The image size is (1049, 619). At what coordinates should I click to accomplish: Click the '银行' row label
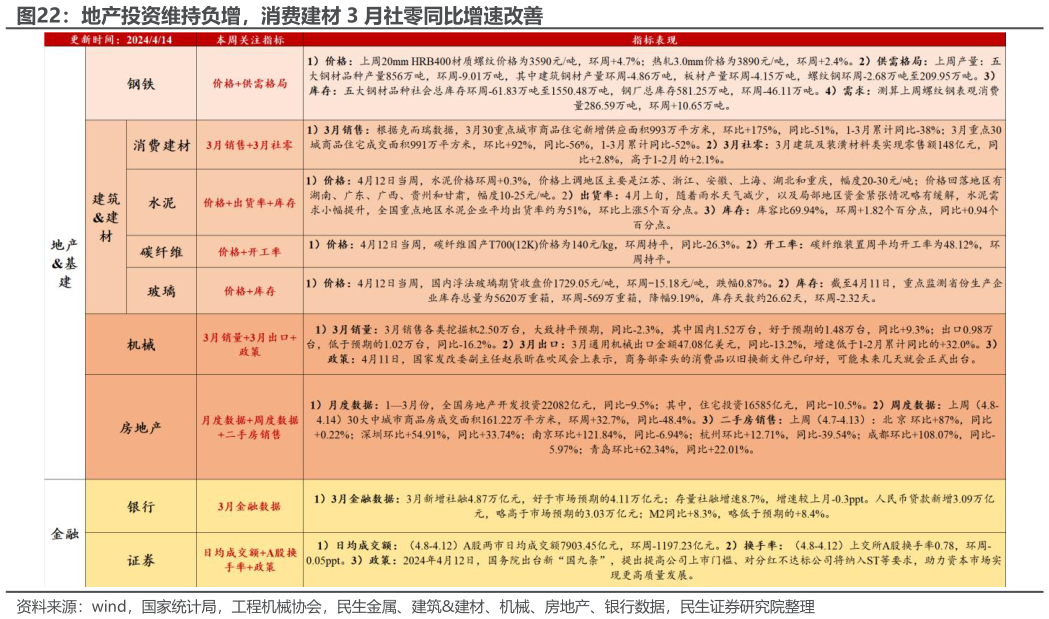140,507
